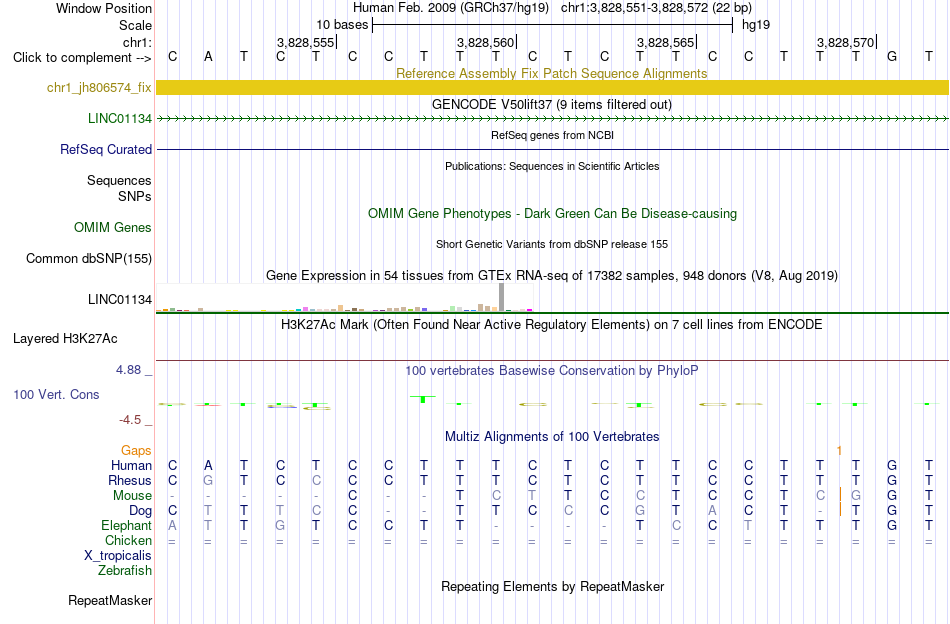Click the 'chr1:' ruler label
Screen dimensions: 950x624
coord(138,42)
